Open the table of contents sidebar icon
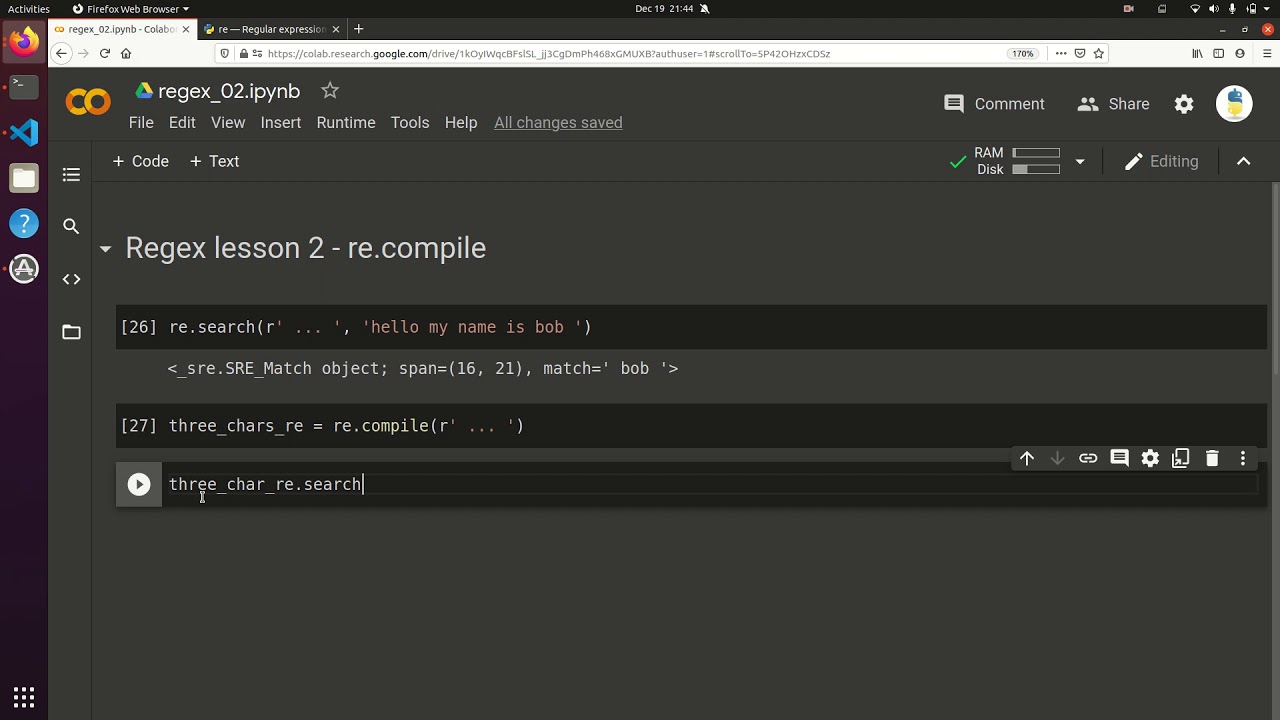This screenshot has height=720, width=1280. (71, 175)
